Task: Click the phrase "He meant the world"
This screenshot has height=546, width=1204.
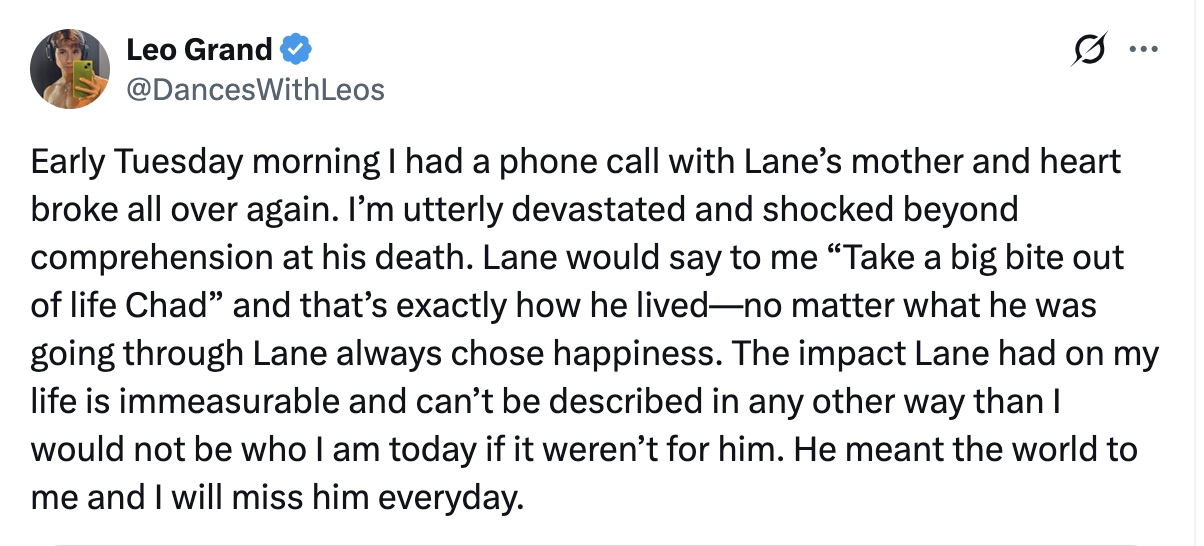Action: point(934,449)
